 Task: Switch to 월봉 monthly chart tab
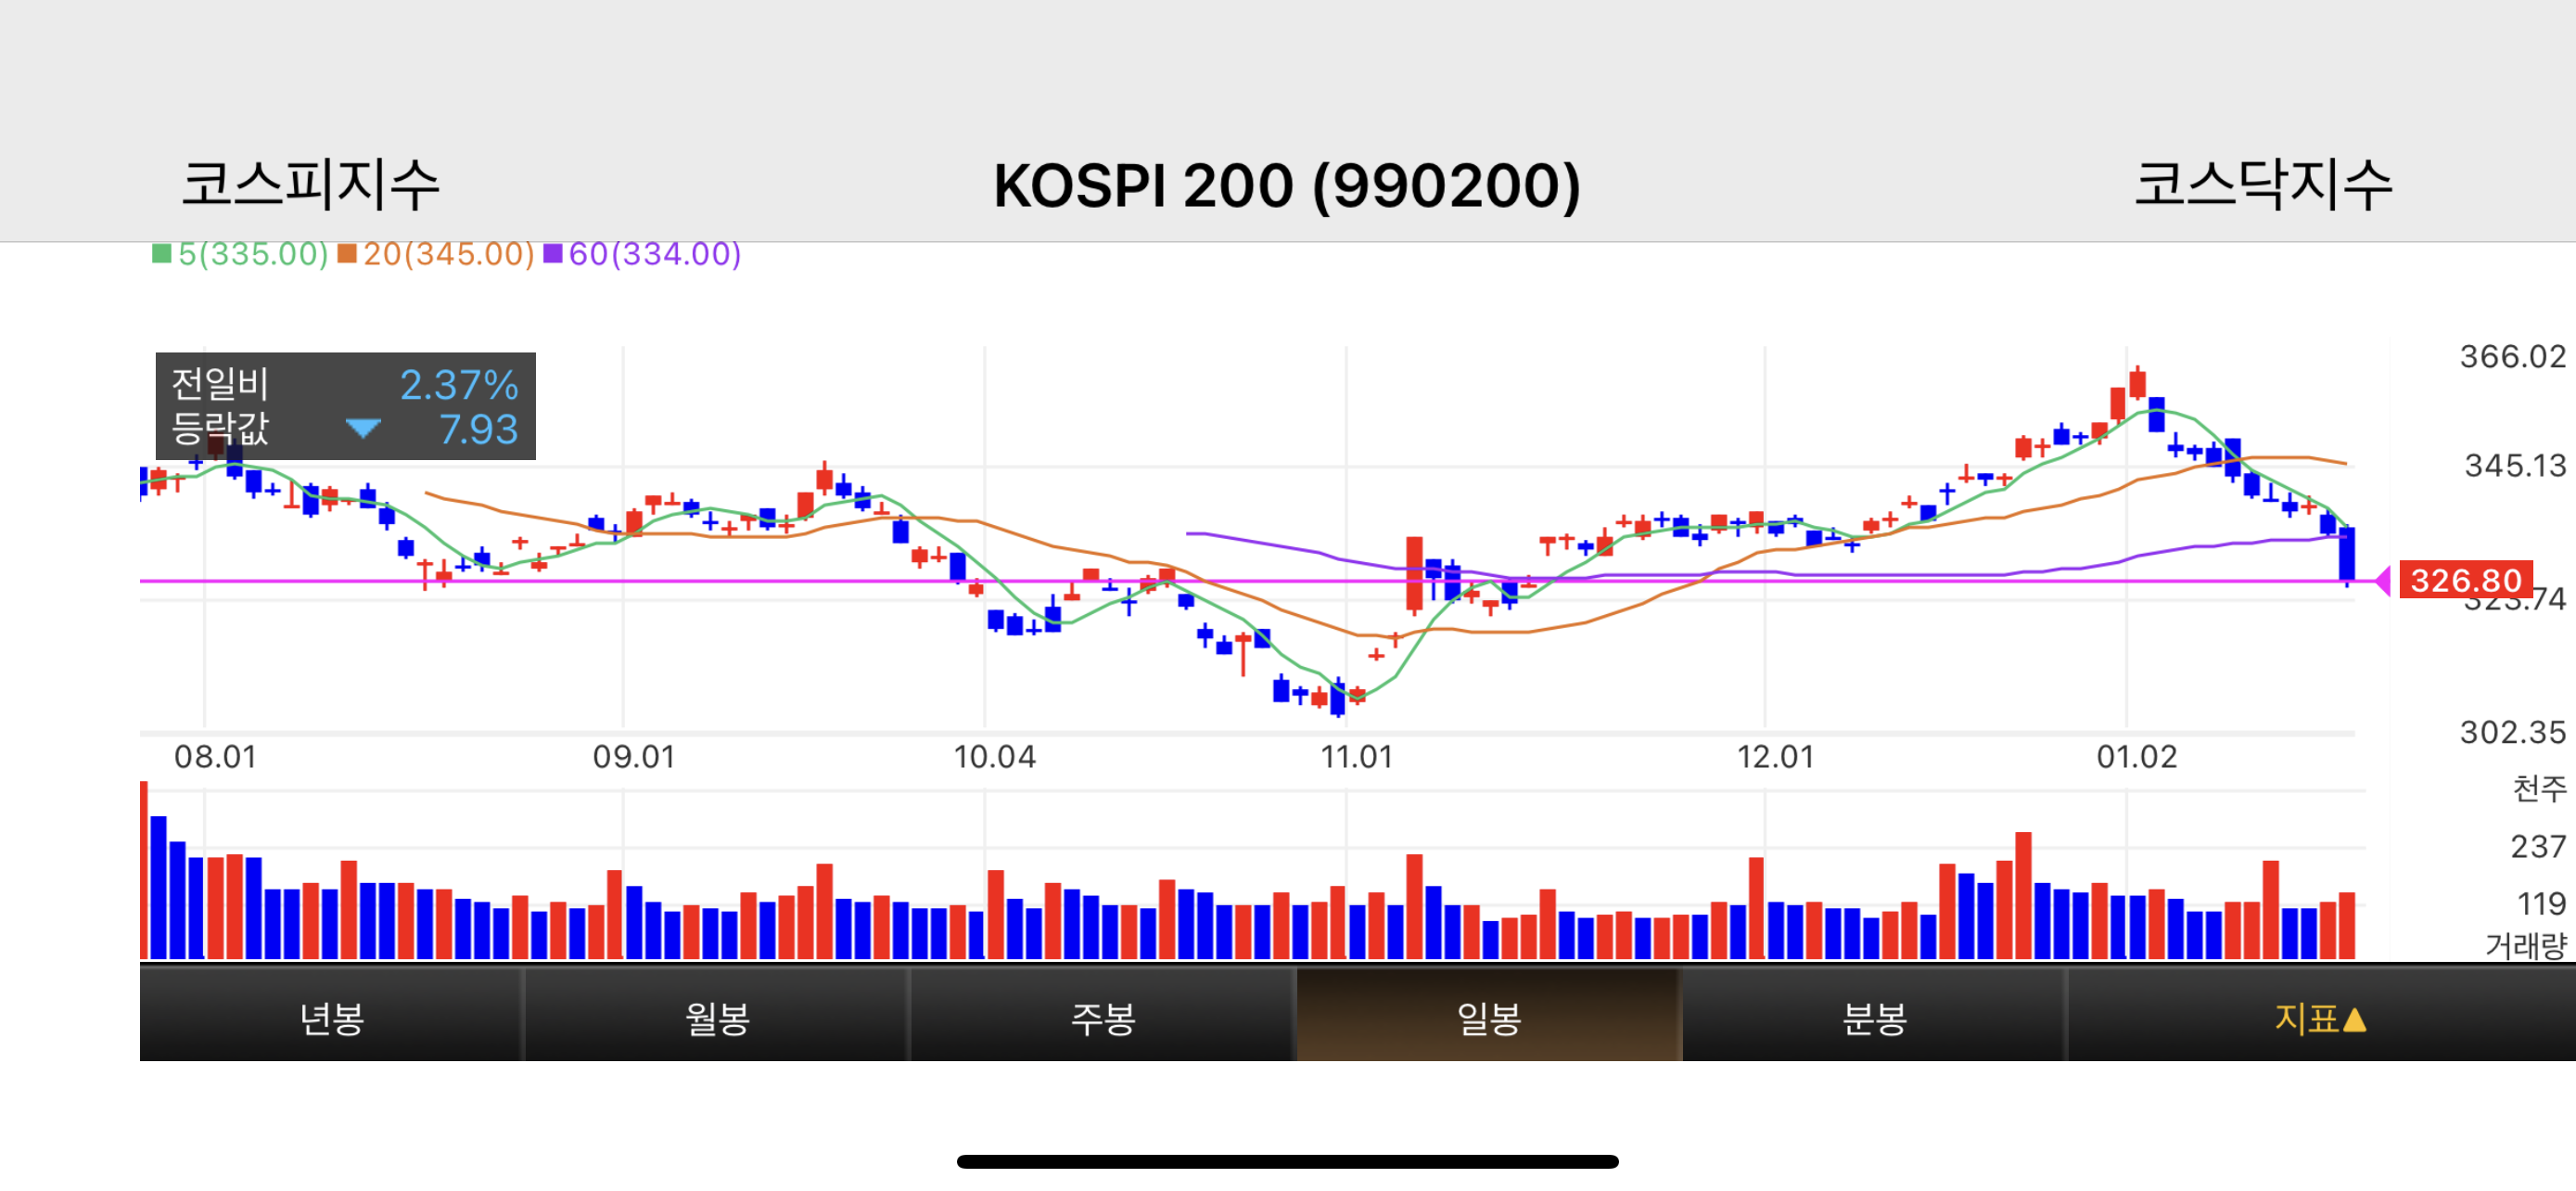coord(716,1018)
